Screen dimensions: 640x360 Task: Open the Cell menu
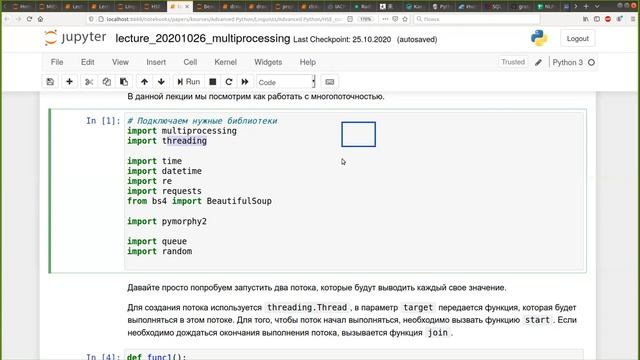pos(190,62)
